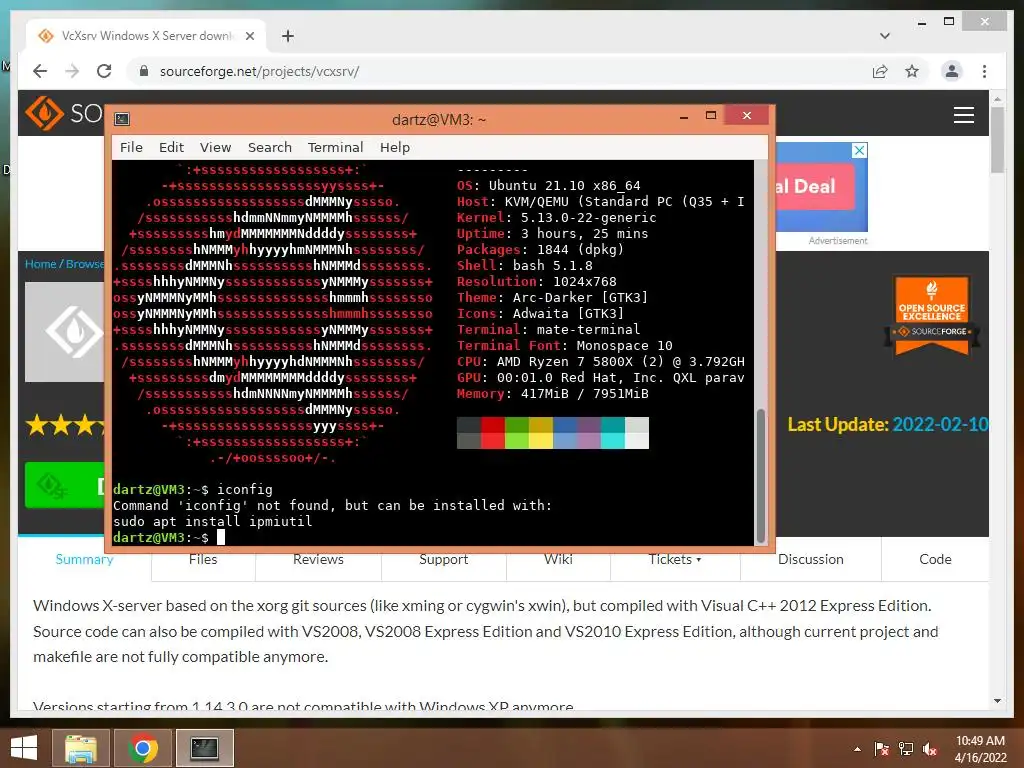Image resolution: width=1024 pixels, height=768 pixels.
Task: Open the Windows Start button
Action: coord(24,748)
